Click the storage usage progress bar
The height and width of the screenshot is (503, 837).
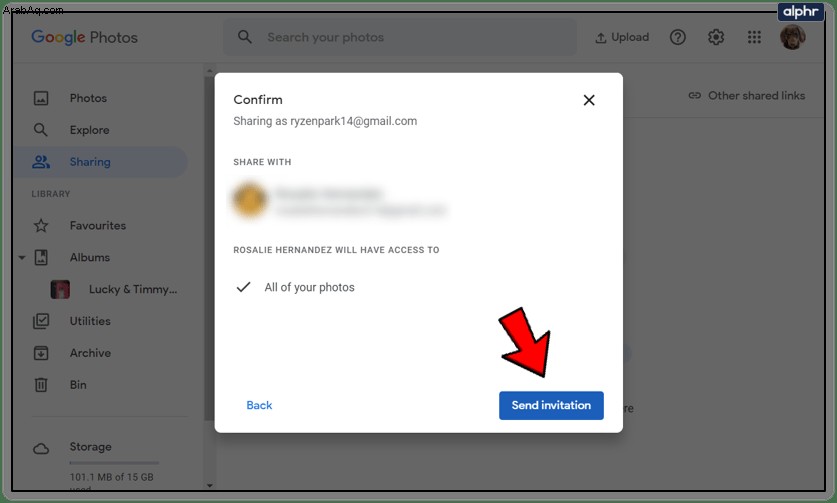(114, 463)
